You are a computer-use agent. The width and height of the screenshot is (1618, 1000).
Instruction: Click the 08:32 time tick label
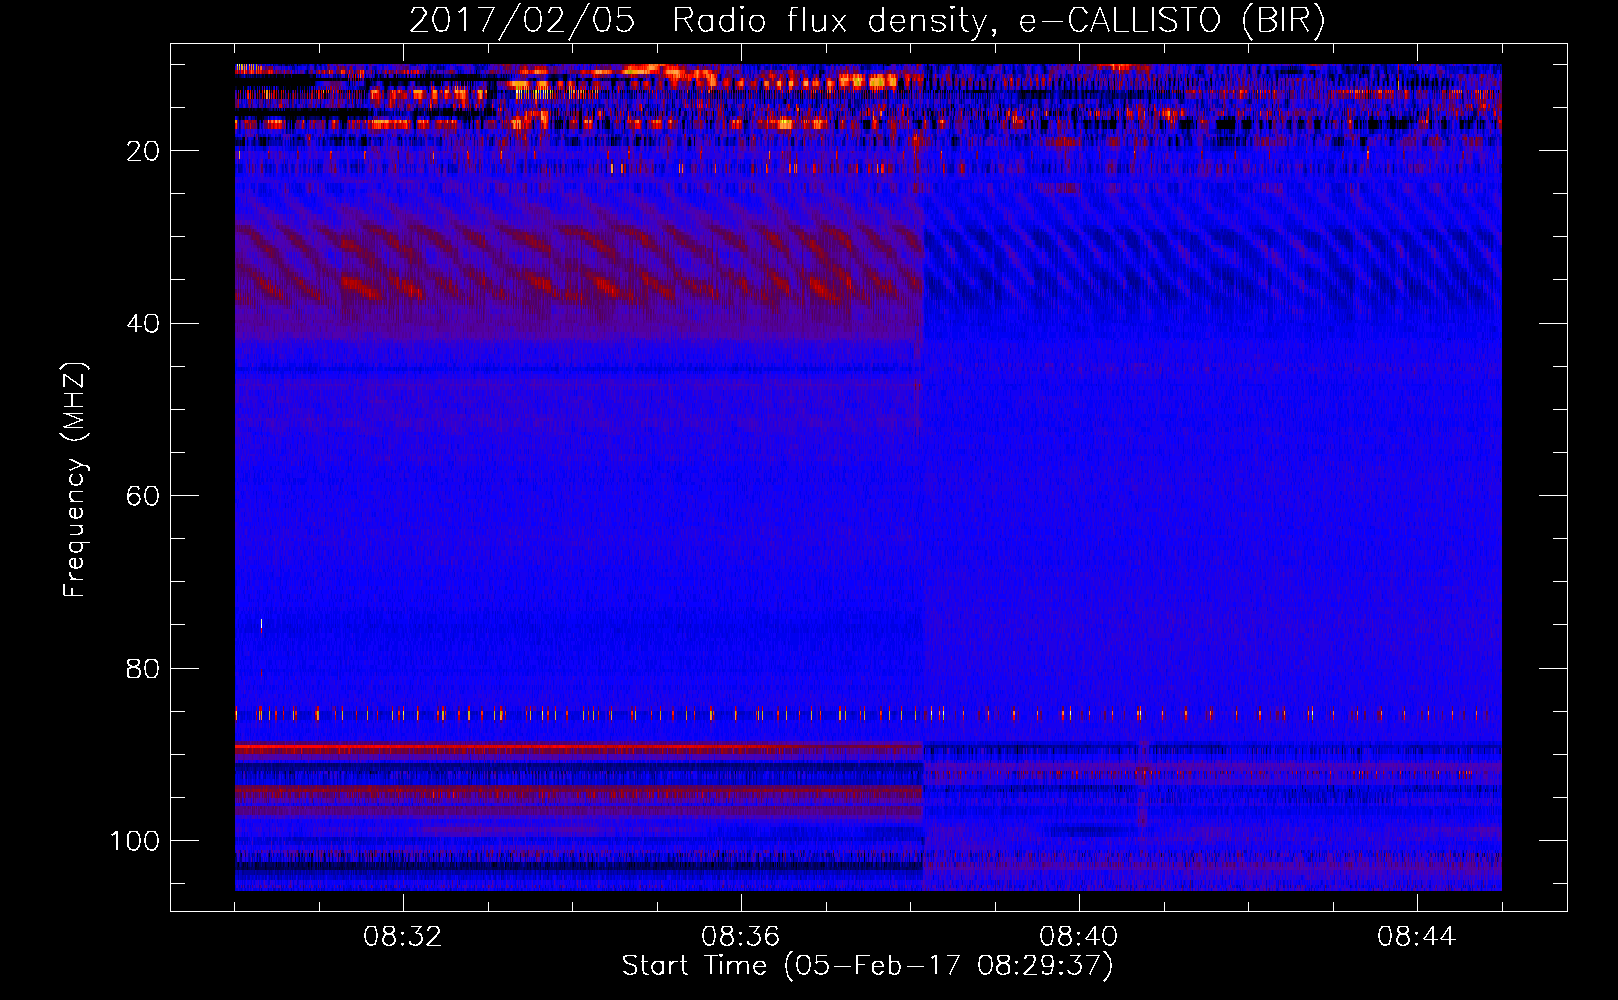(403, 937)
